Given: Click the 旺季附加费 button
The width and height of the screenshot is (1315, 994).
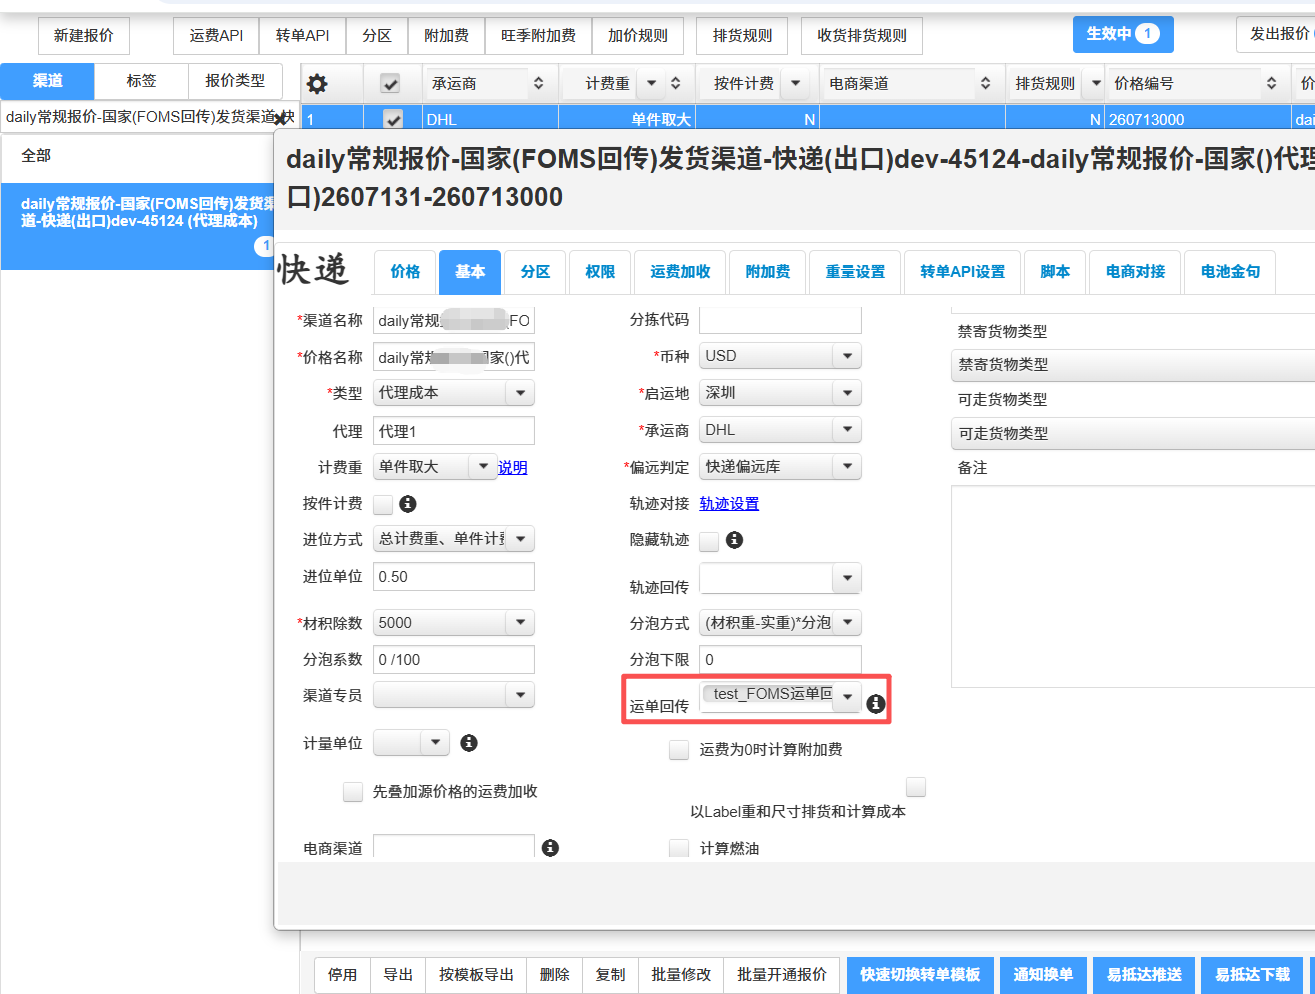Looking at the screenshot, I should tap(538, 36).
